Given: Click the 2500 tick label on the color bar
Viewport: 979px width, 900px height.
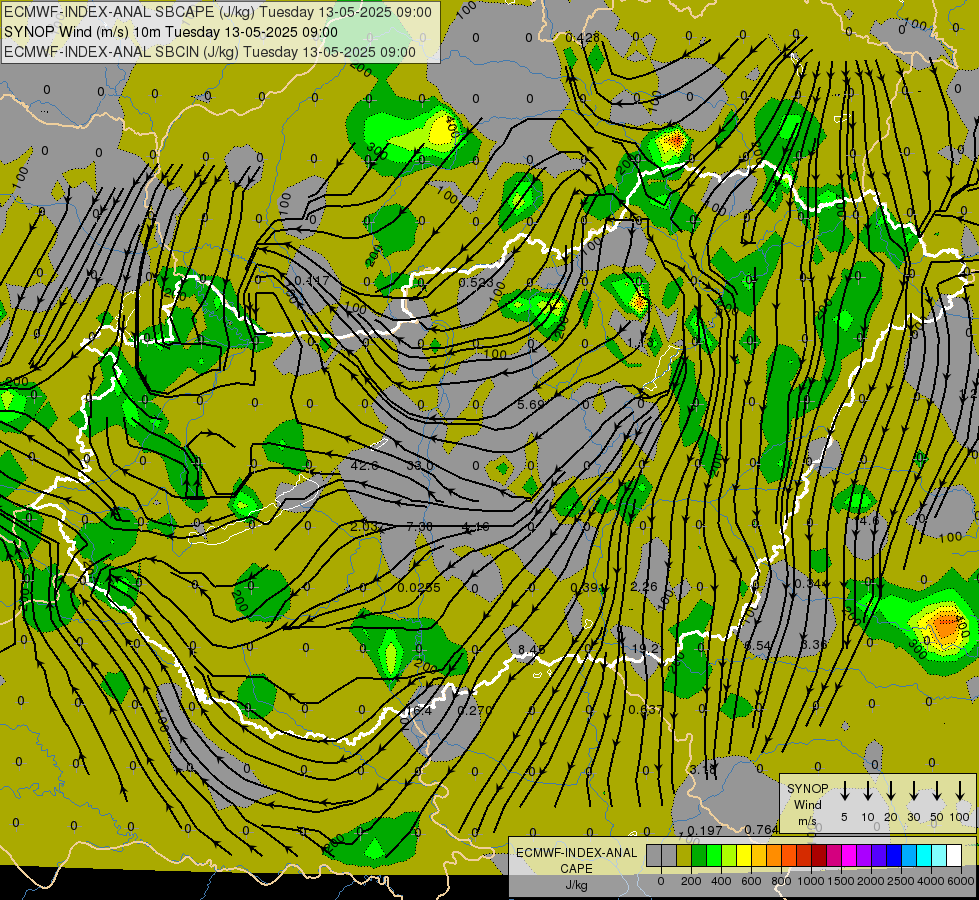Looking at the screenshot, I should [x=902, y=881].
